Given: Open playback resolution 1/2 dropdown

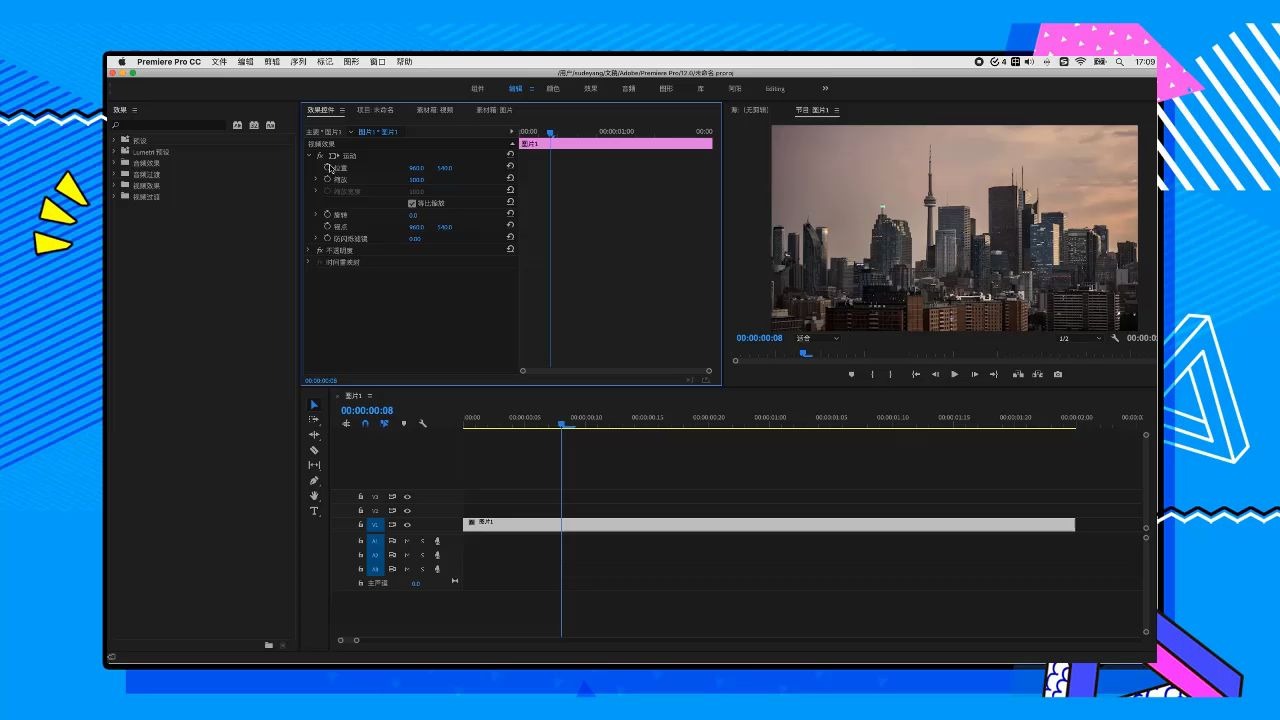Looking at the screenshot, I should pos(1080,338).
